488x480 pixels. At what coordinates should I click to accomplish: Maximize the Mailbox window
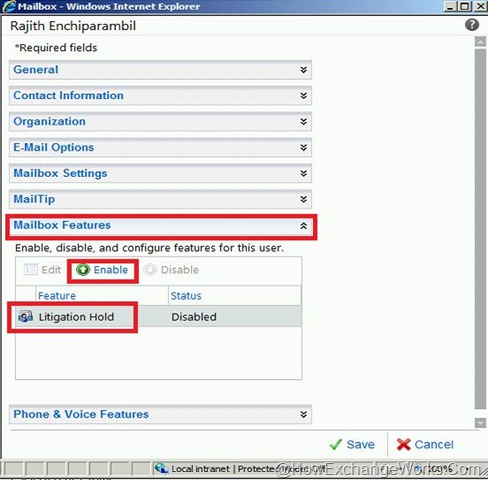point(465,6)
